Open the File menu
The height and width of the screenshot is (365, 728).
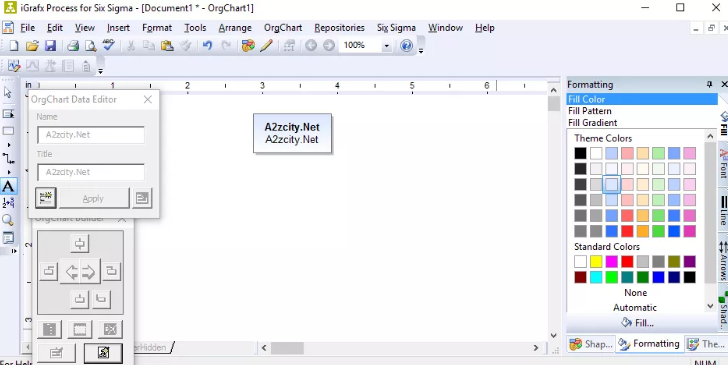(x=27, y=28)
